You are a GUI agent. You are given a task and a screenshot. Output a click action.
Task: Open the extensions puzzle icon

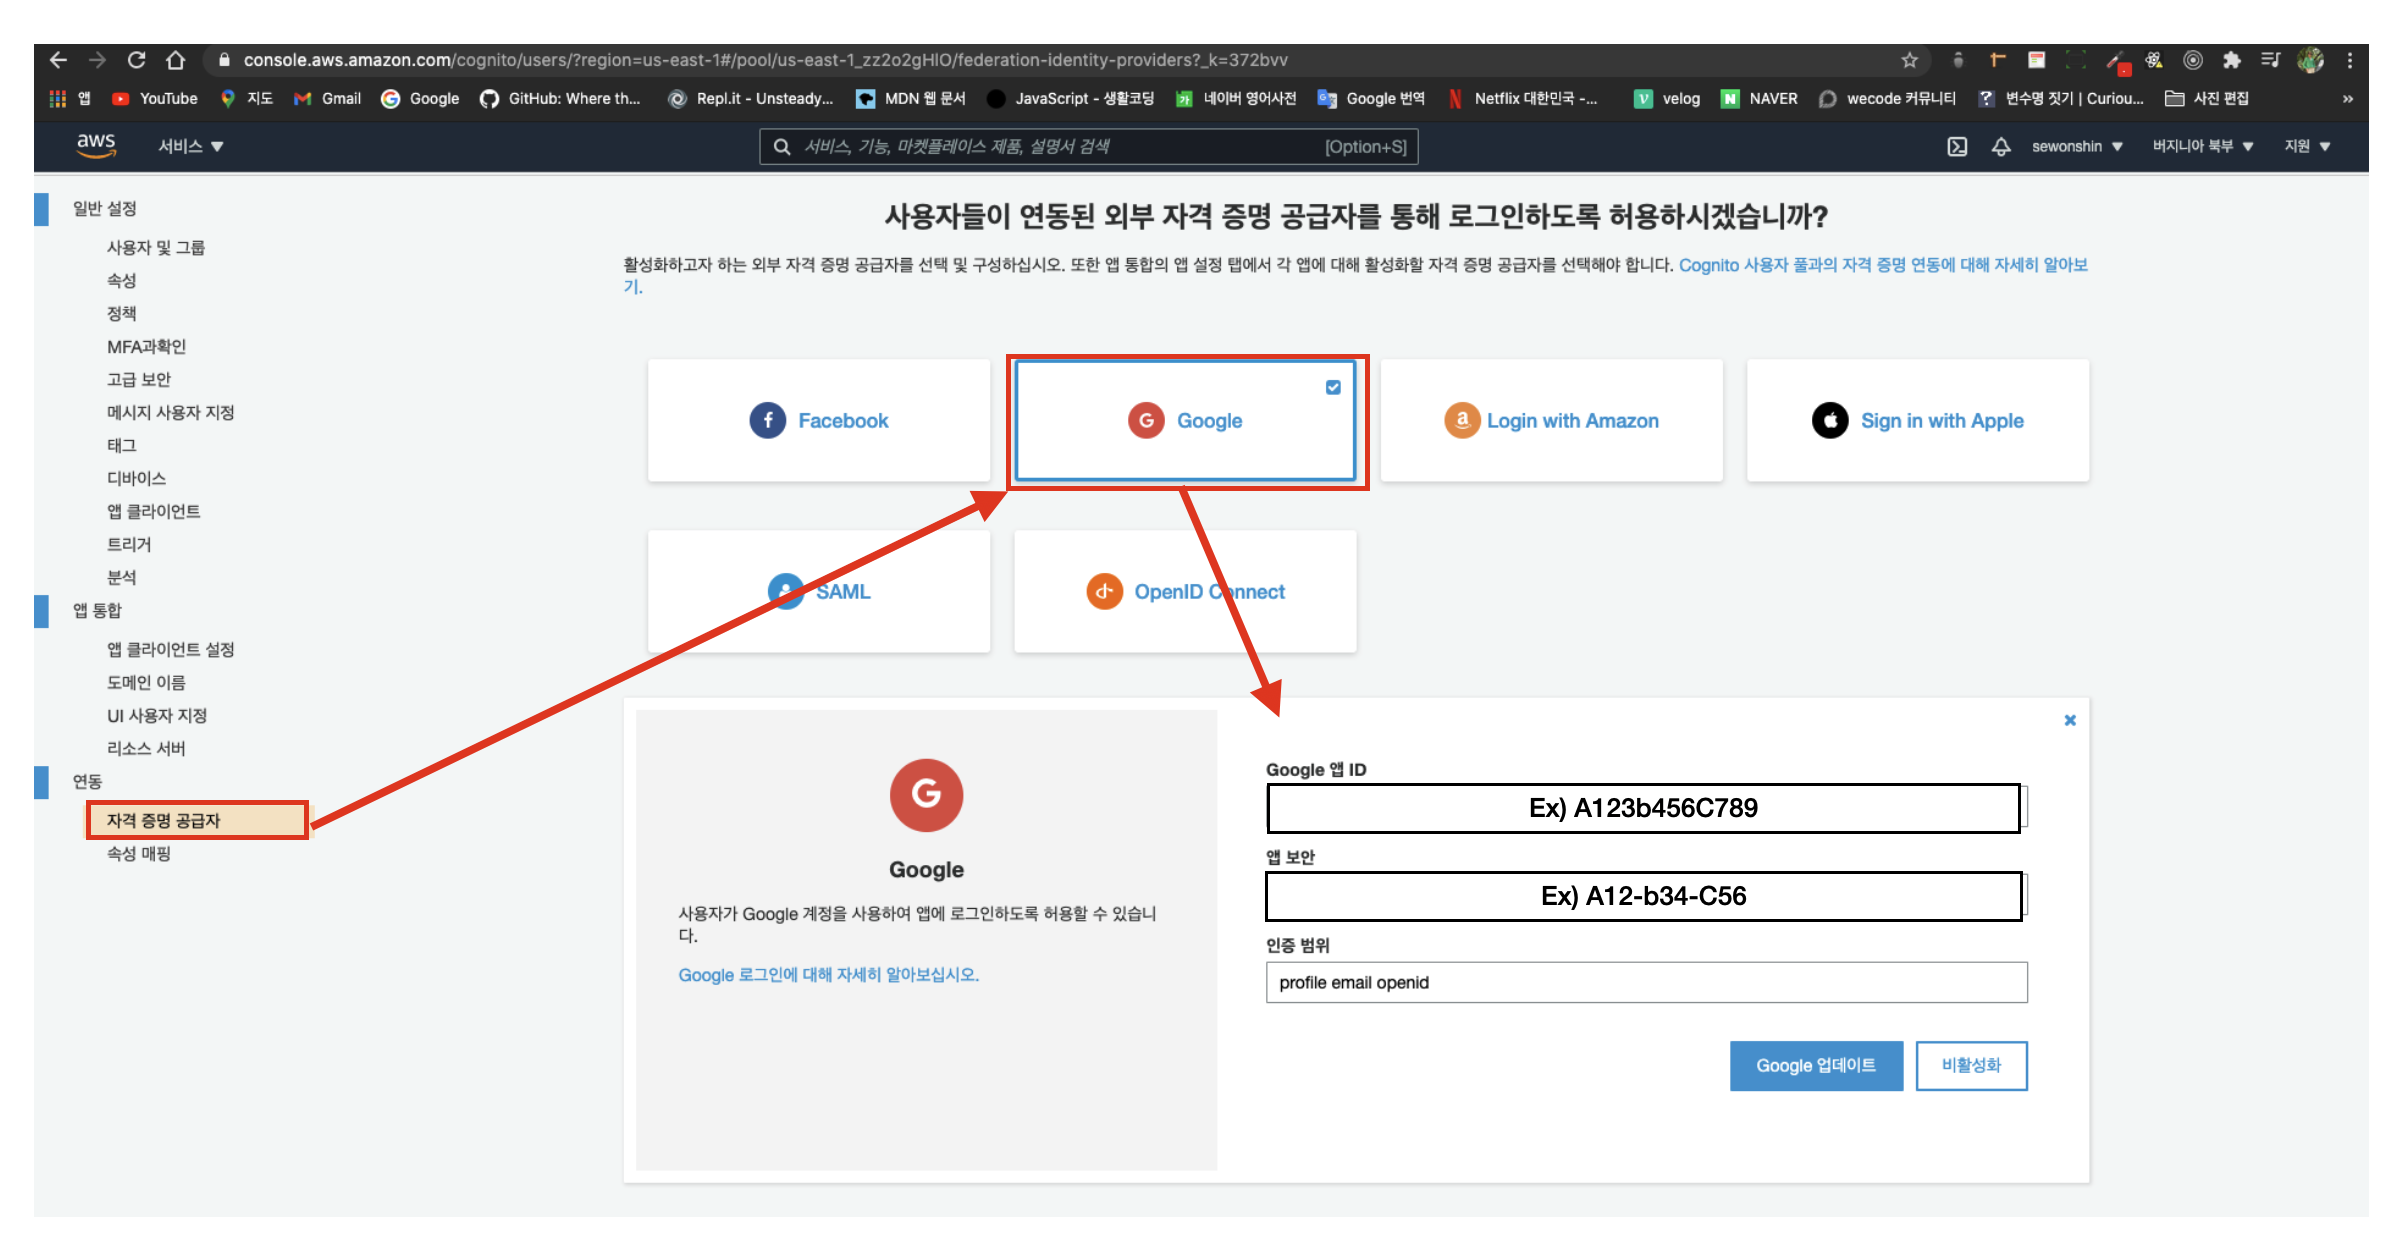pos(2231,60)
